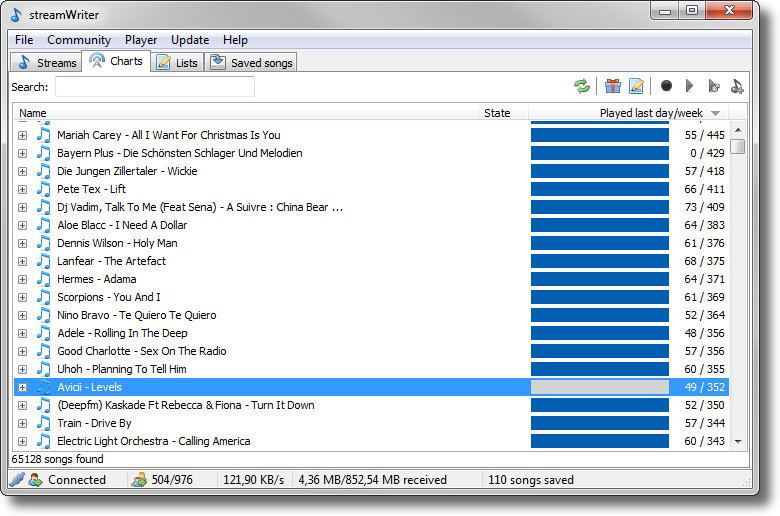The height and width of the screenshot is (516, 780).
Task: Sort by the Name column header
Action: 246,113
